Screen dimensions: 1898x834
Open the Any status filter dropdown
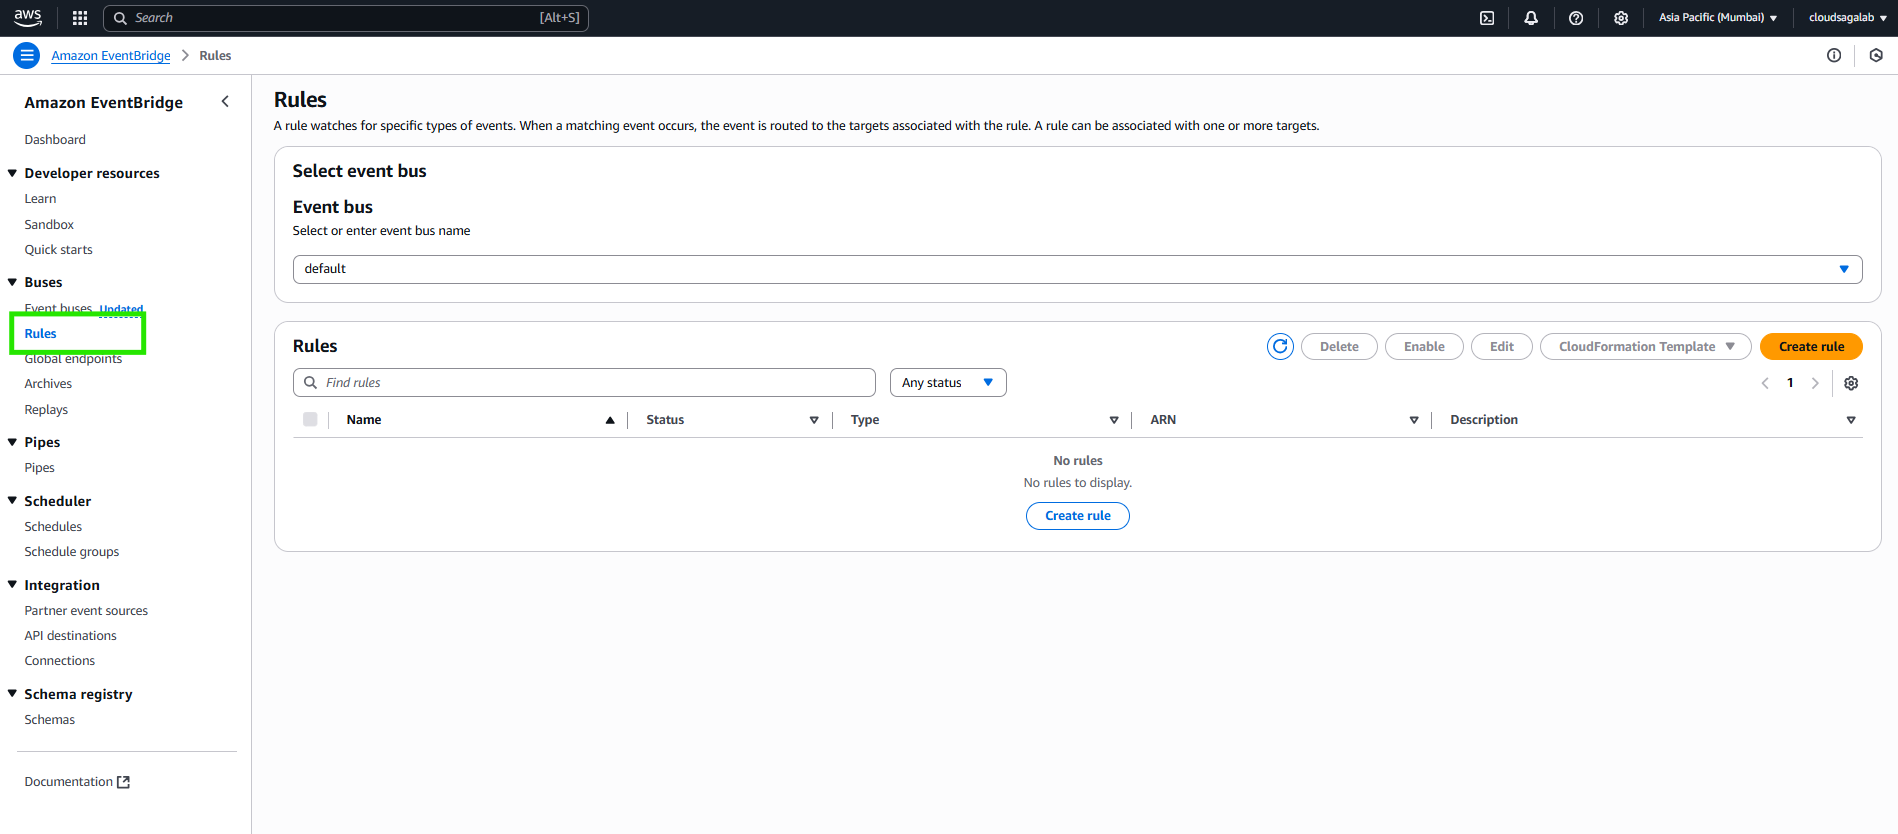pos(948,382)
